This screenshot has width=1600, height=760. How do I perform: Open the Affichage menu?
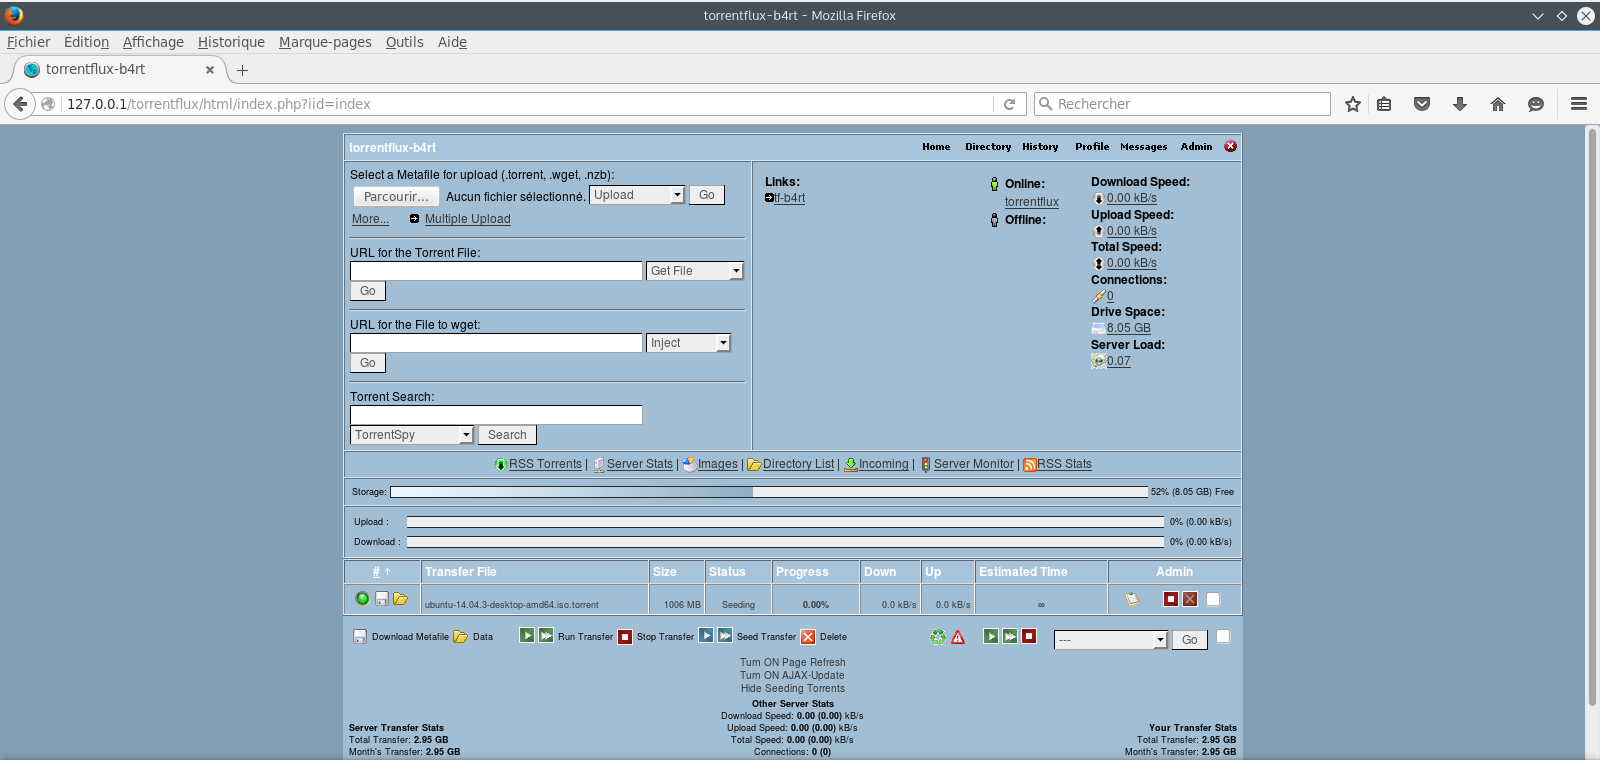pyautogui.click(x=153, y=42)
